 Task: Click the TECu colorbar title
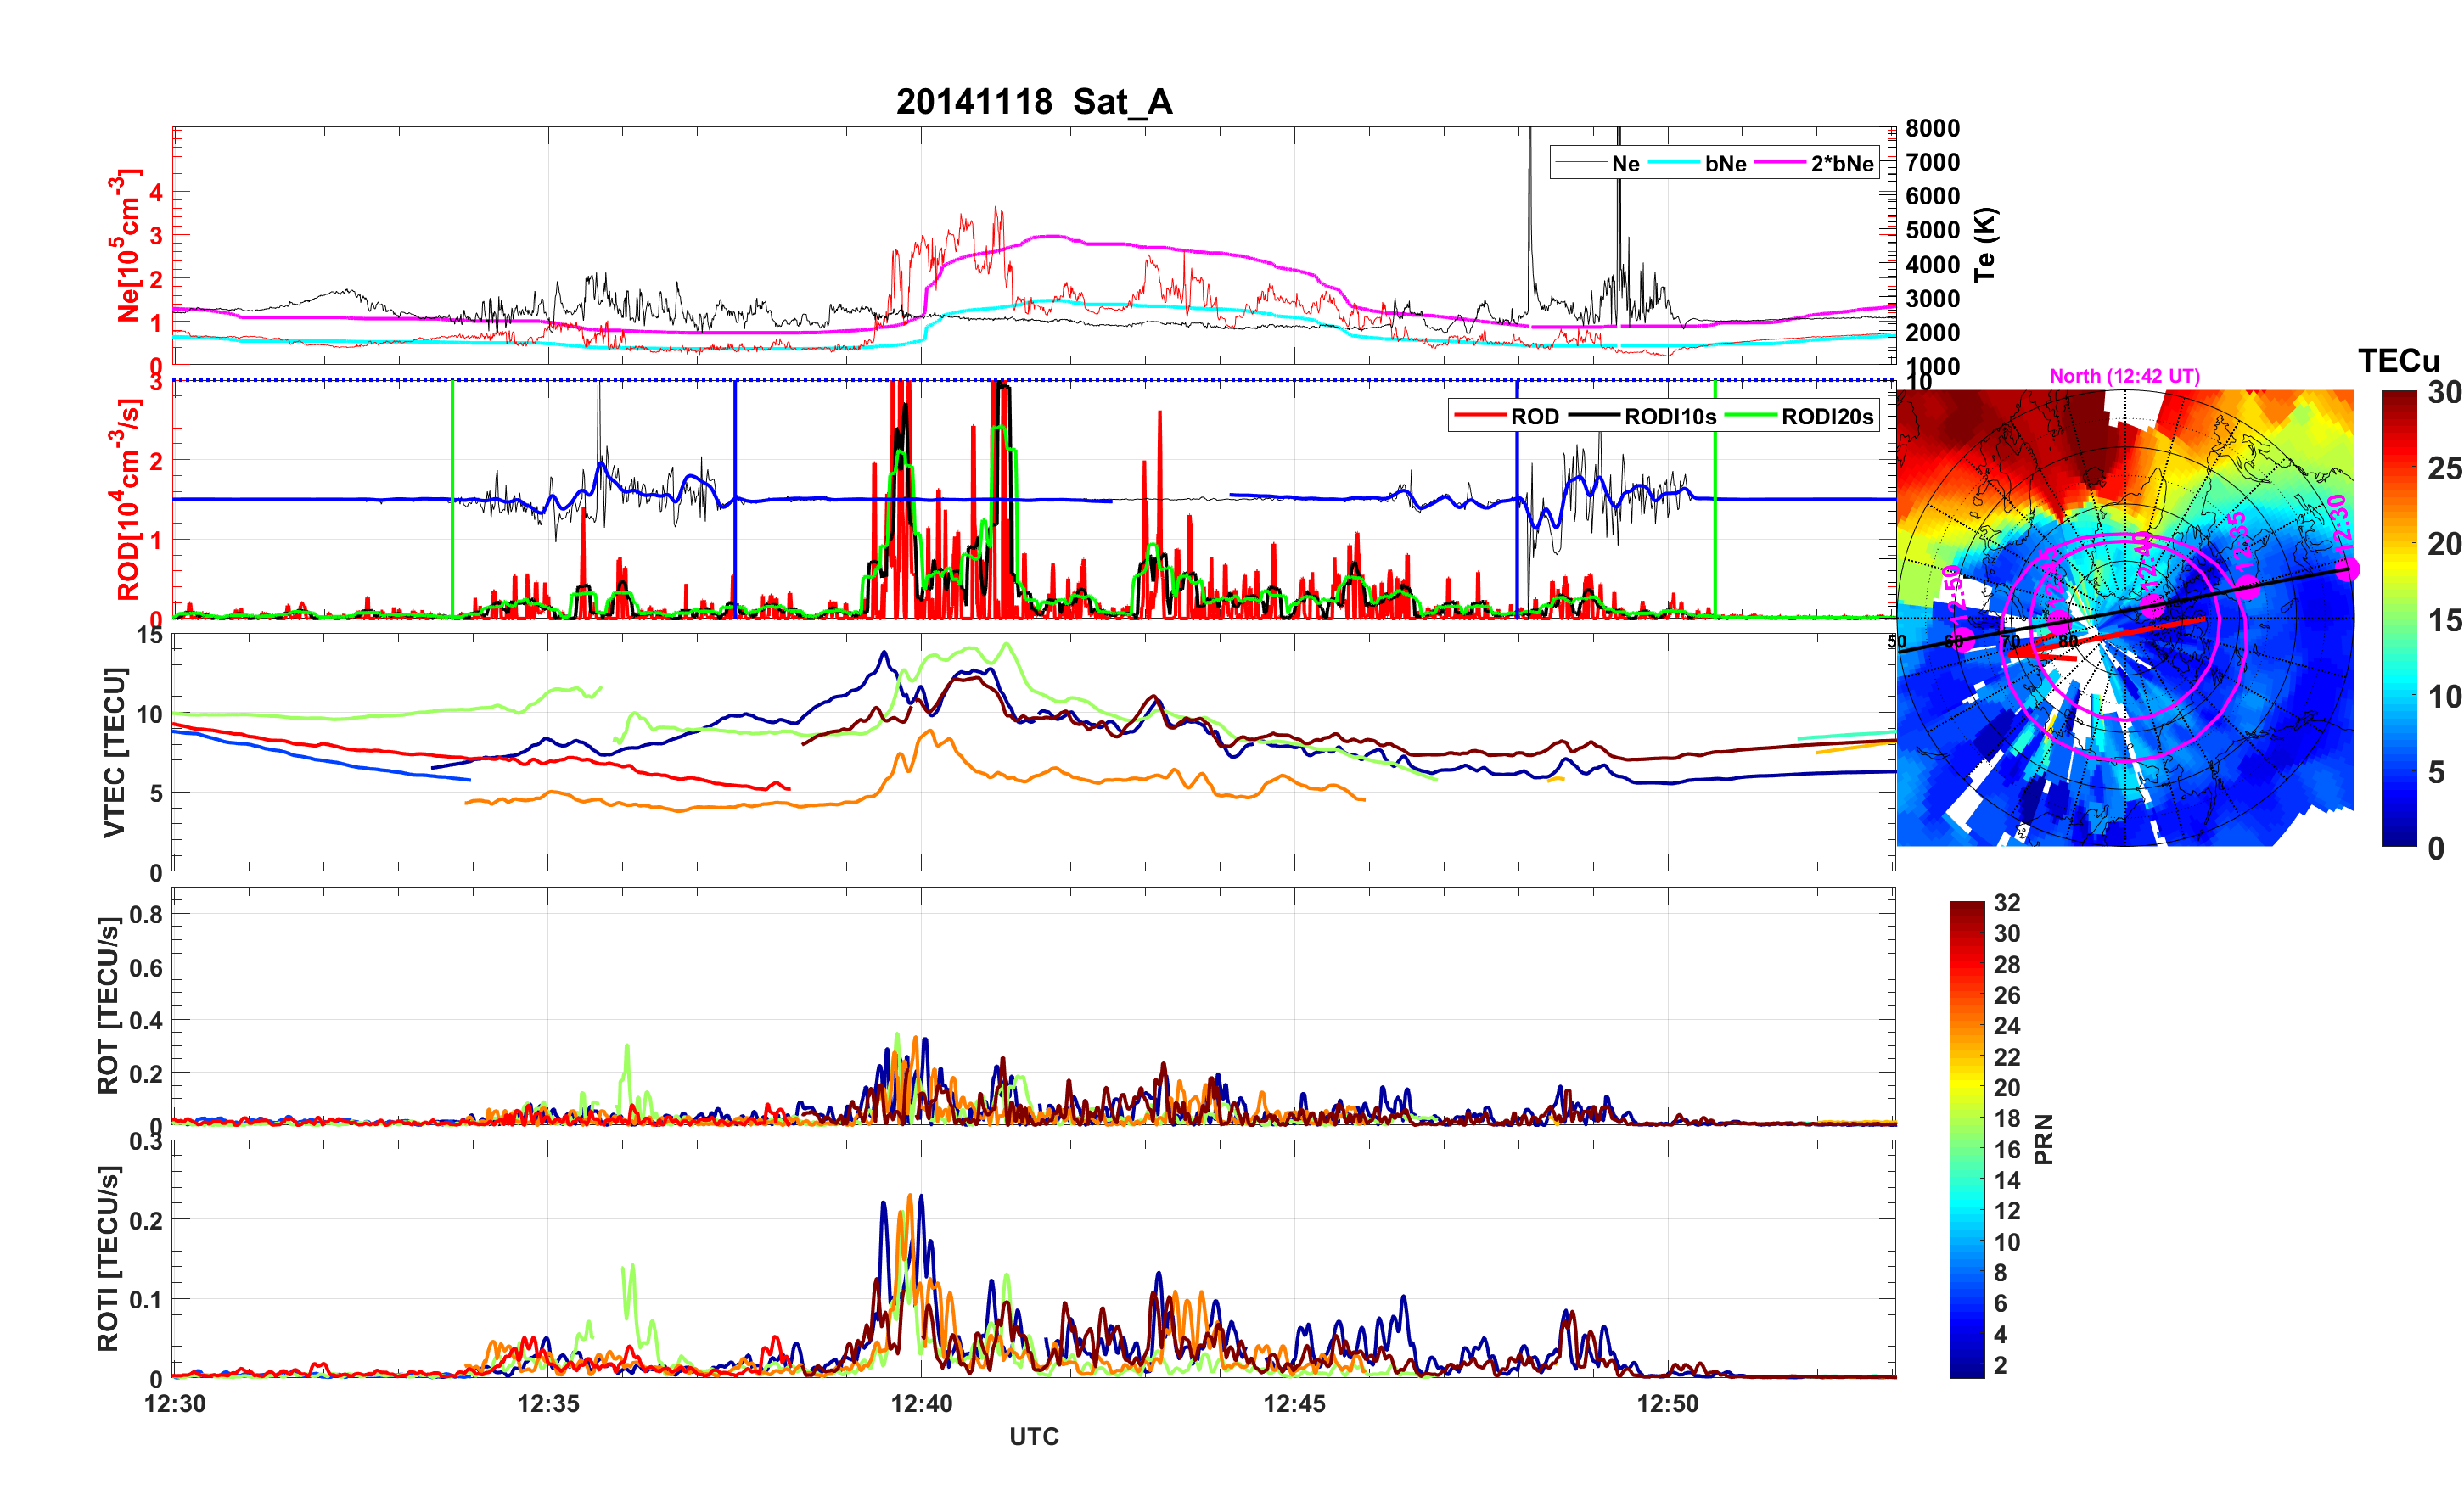[2398, 360]
